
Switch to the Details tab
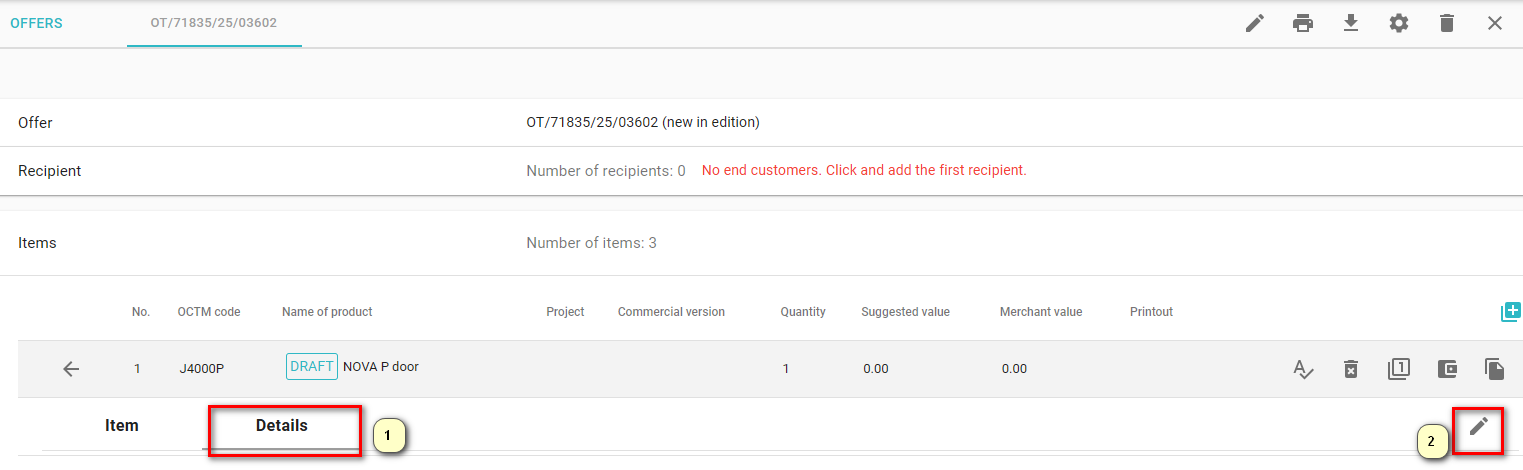(x=281, y=426)
